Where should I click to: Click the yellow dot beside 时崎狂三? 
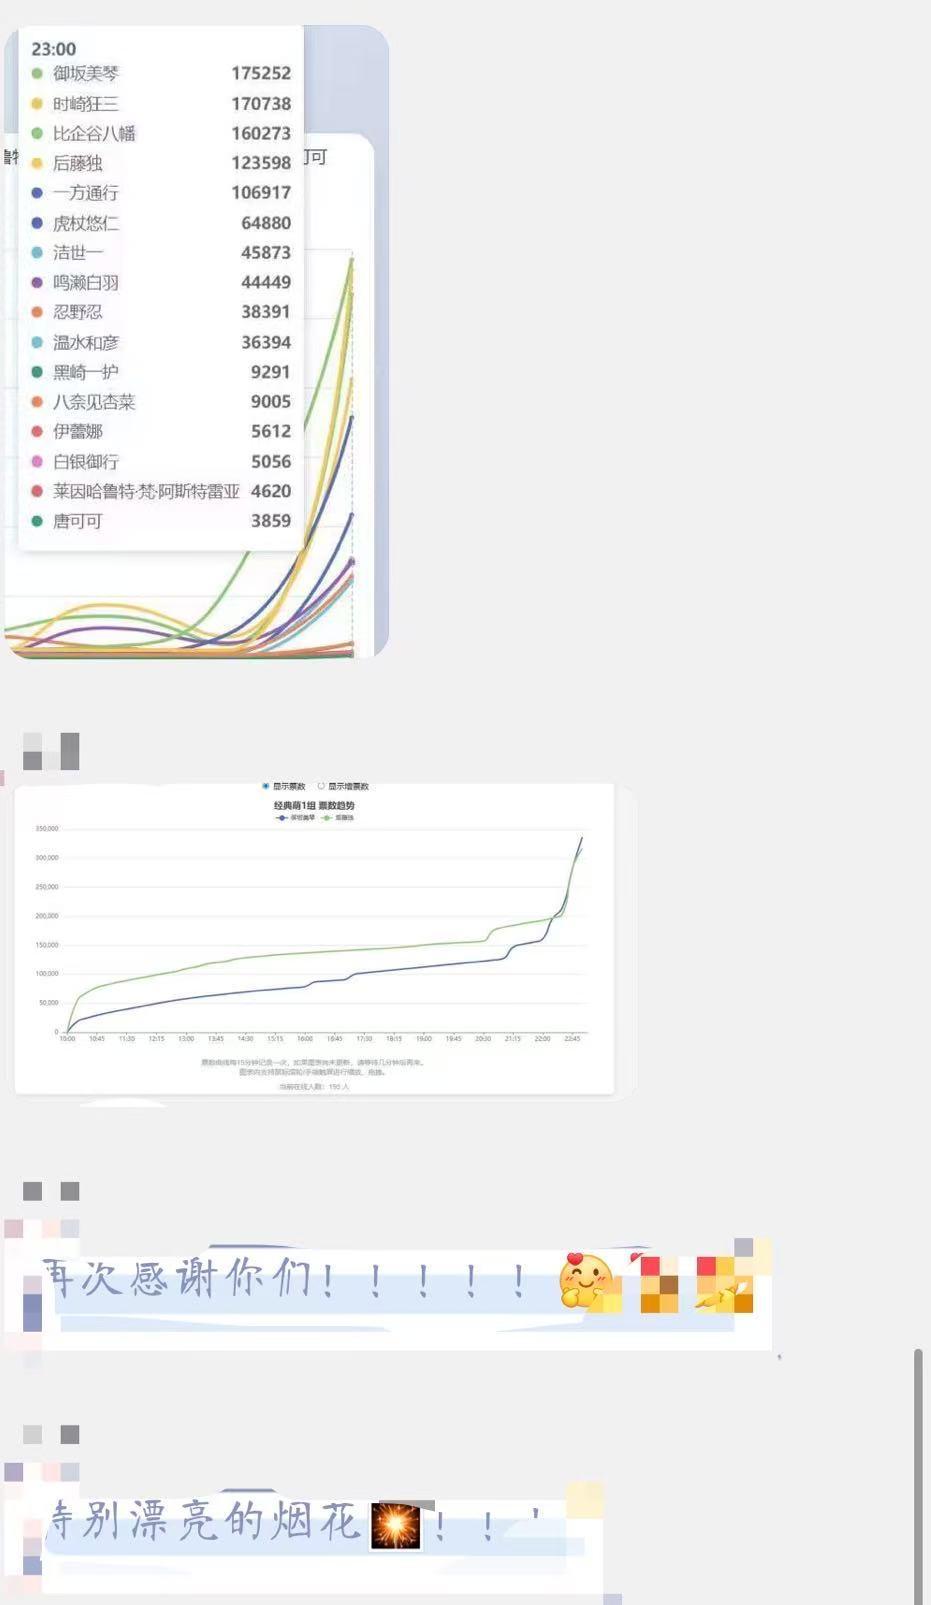point(37,104)
